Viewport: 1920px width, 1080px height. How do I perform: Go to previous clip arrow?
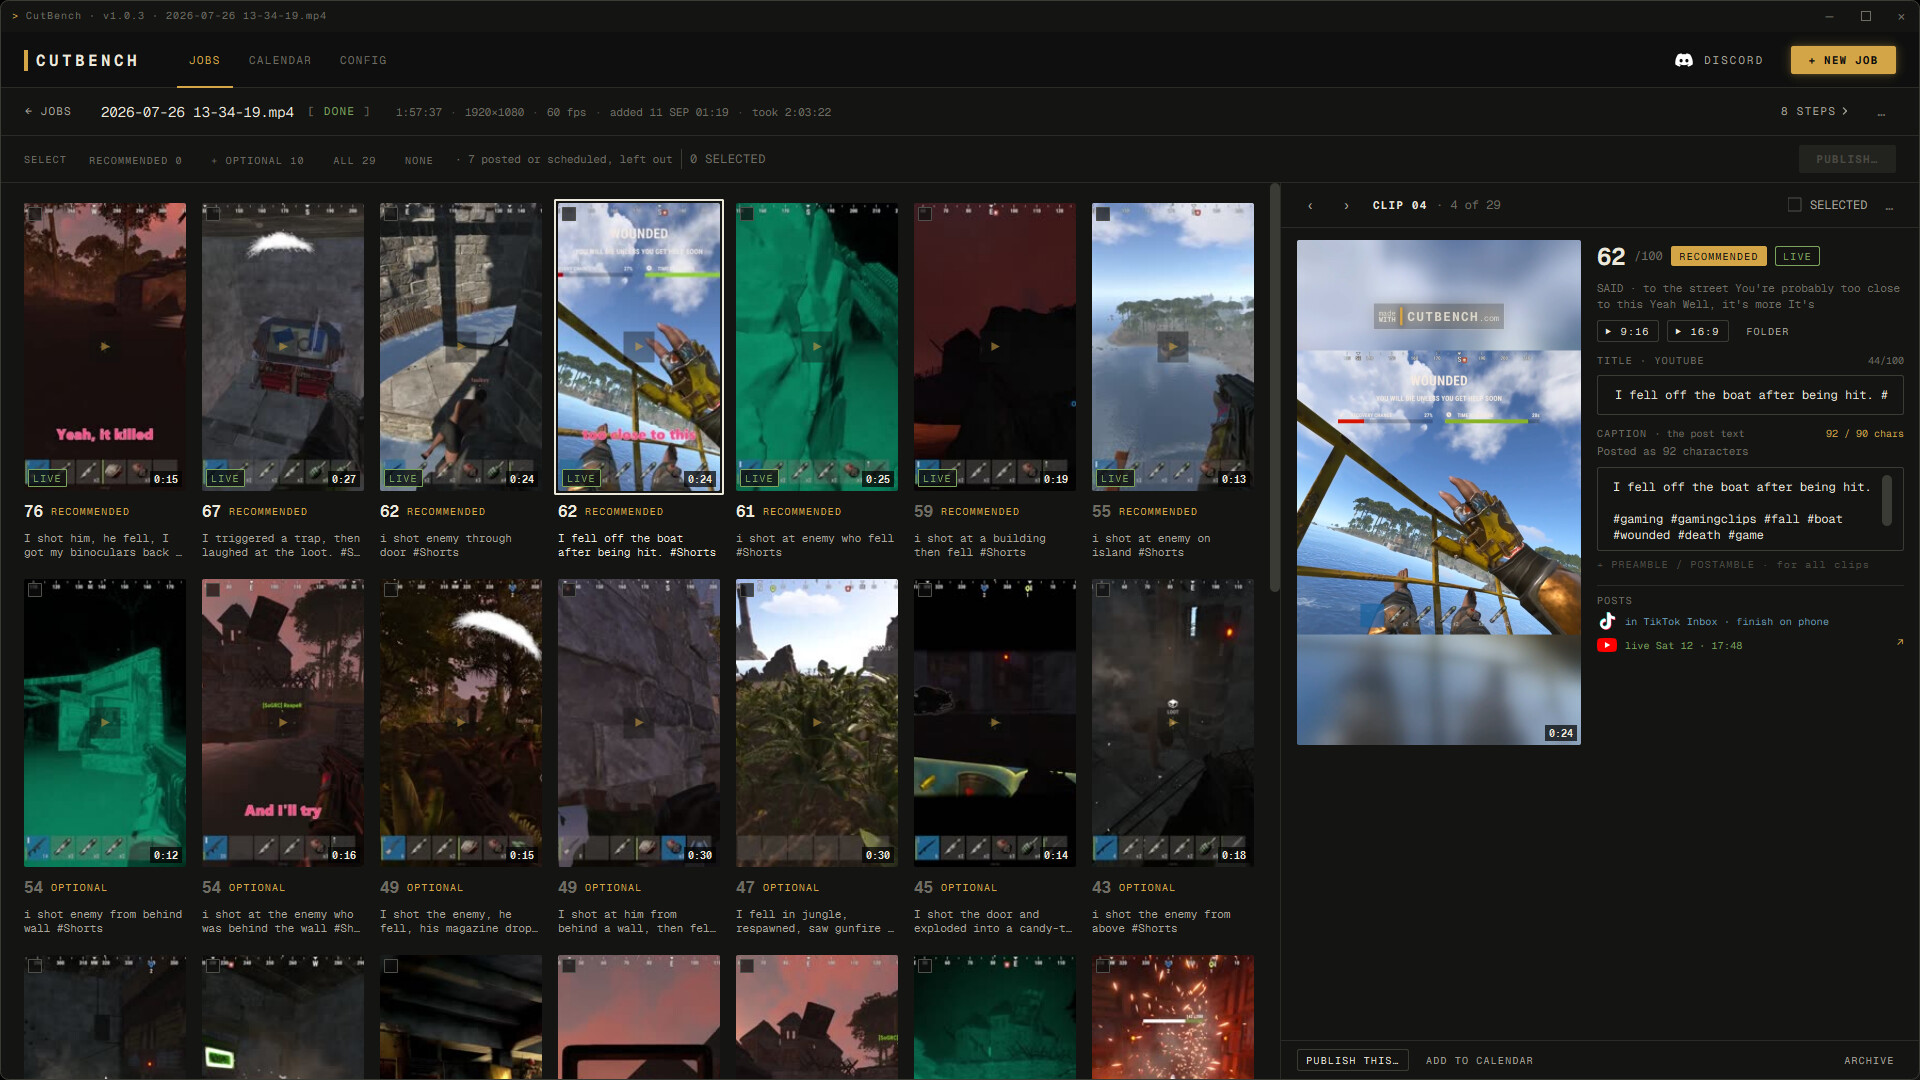[x=1310, y=206]
